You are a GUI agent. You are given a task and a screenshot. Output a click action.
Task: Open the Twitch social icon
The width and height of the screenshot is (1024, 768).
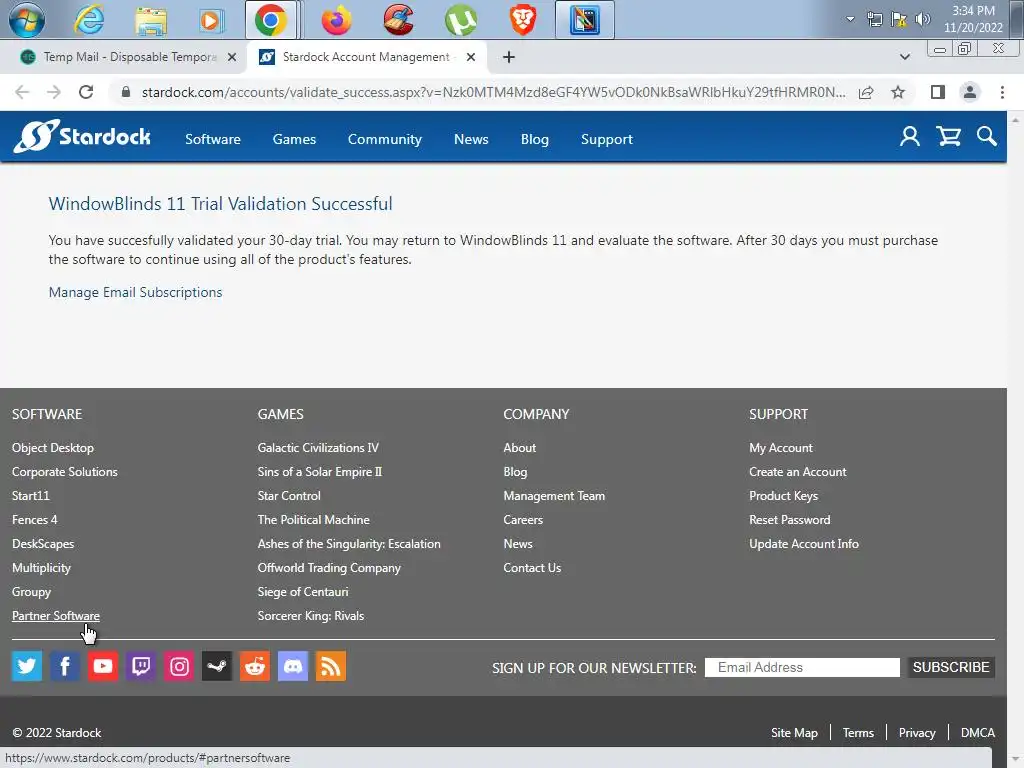(x=140, y=666)
